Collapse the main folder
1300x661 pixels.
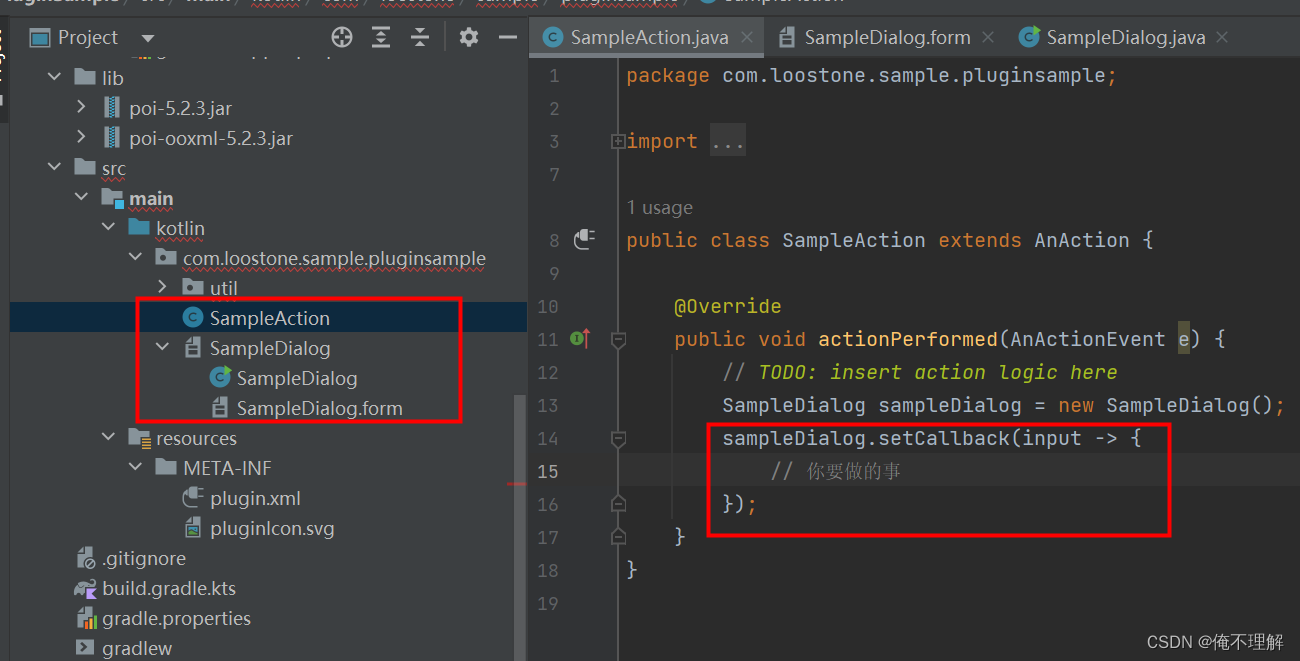tap(82, 198)
